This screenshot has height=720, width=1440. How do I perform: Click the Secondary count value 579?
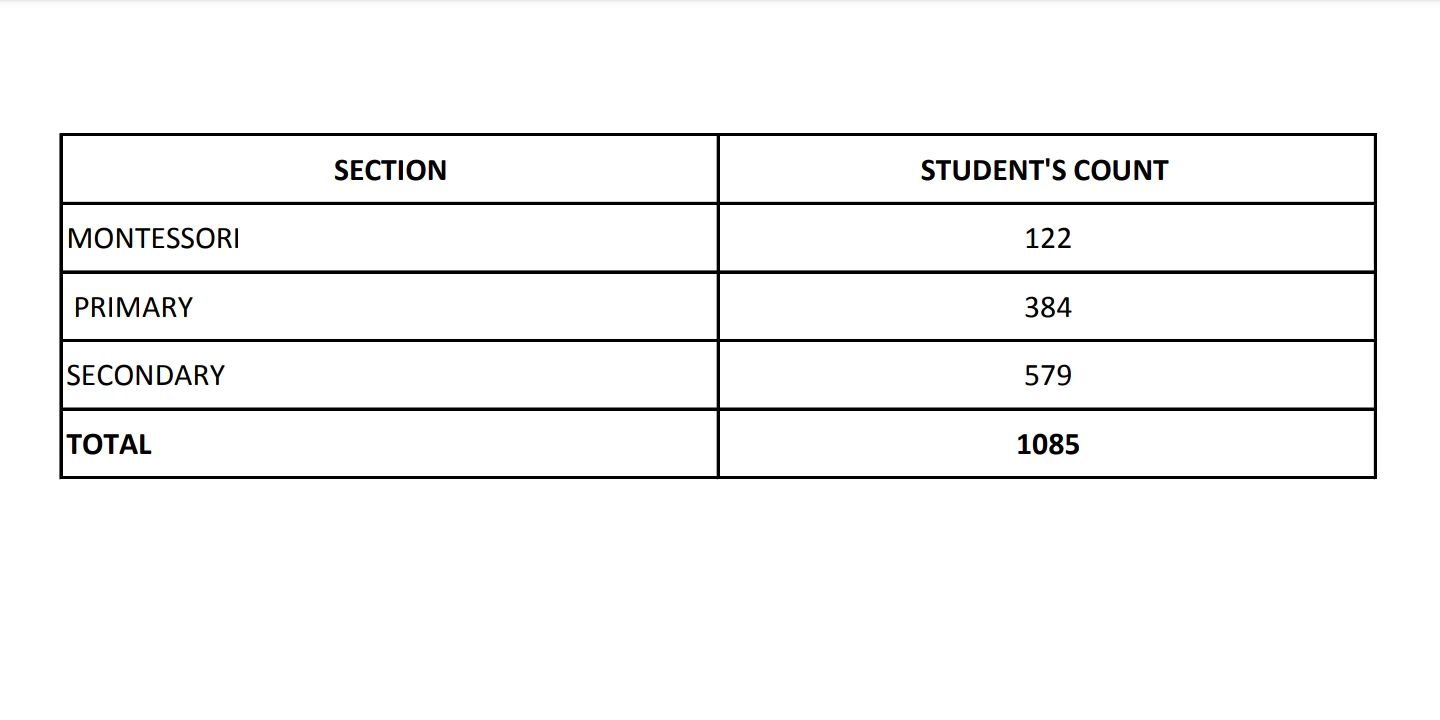click(1047, 375)
